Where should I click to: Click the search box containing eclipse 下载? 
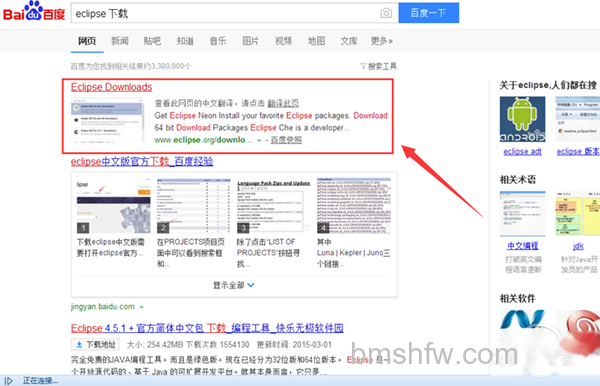pyautogui.click(x=235, y=13)
